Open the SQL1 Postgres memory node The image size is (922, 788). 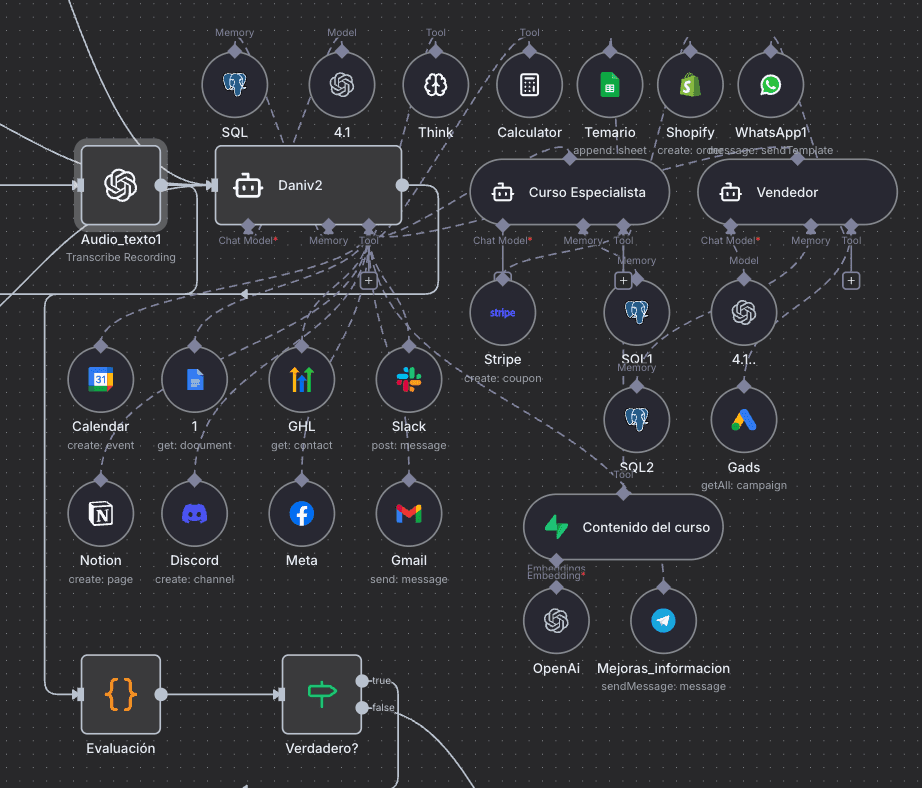(x=637, y=312)
